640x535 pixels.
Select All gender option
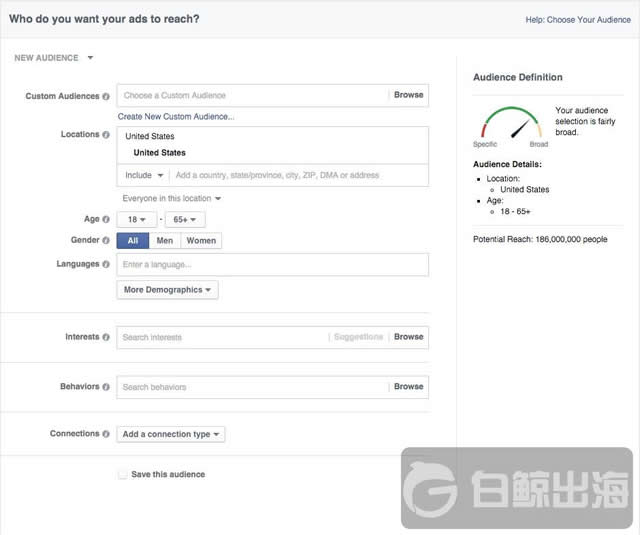[133, 241]
